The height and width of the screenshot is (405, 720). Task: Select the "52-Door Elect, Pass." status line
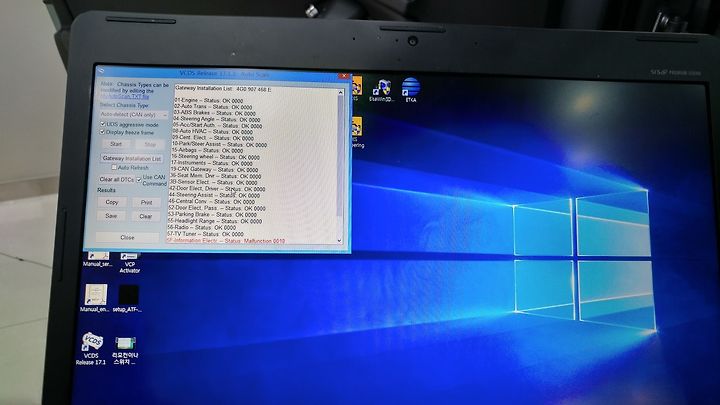tap(216, 208)
